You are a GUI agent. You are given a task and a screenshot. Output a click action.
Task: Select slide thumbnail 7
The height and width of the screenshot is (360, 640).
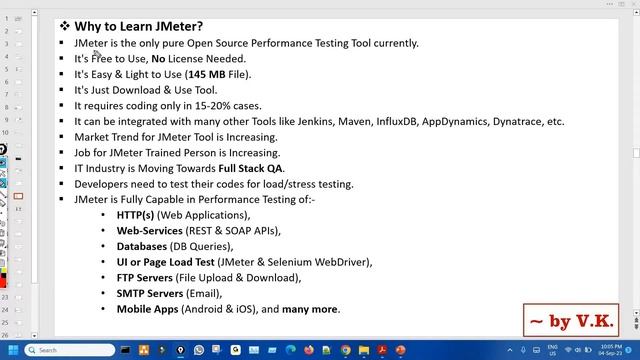[18, 95]
